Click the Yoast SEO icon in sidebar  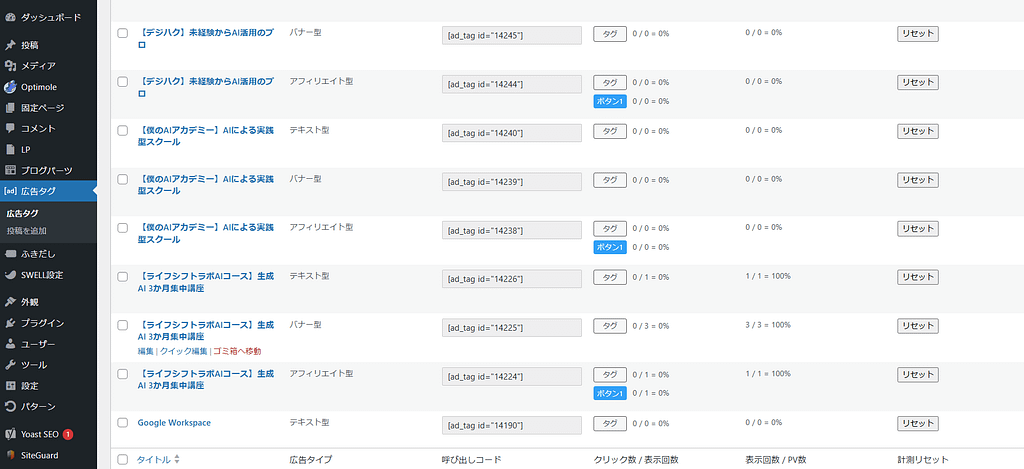10,435
